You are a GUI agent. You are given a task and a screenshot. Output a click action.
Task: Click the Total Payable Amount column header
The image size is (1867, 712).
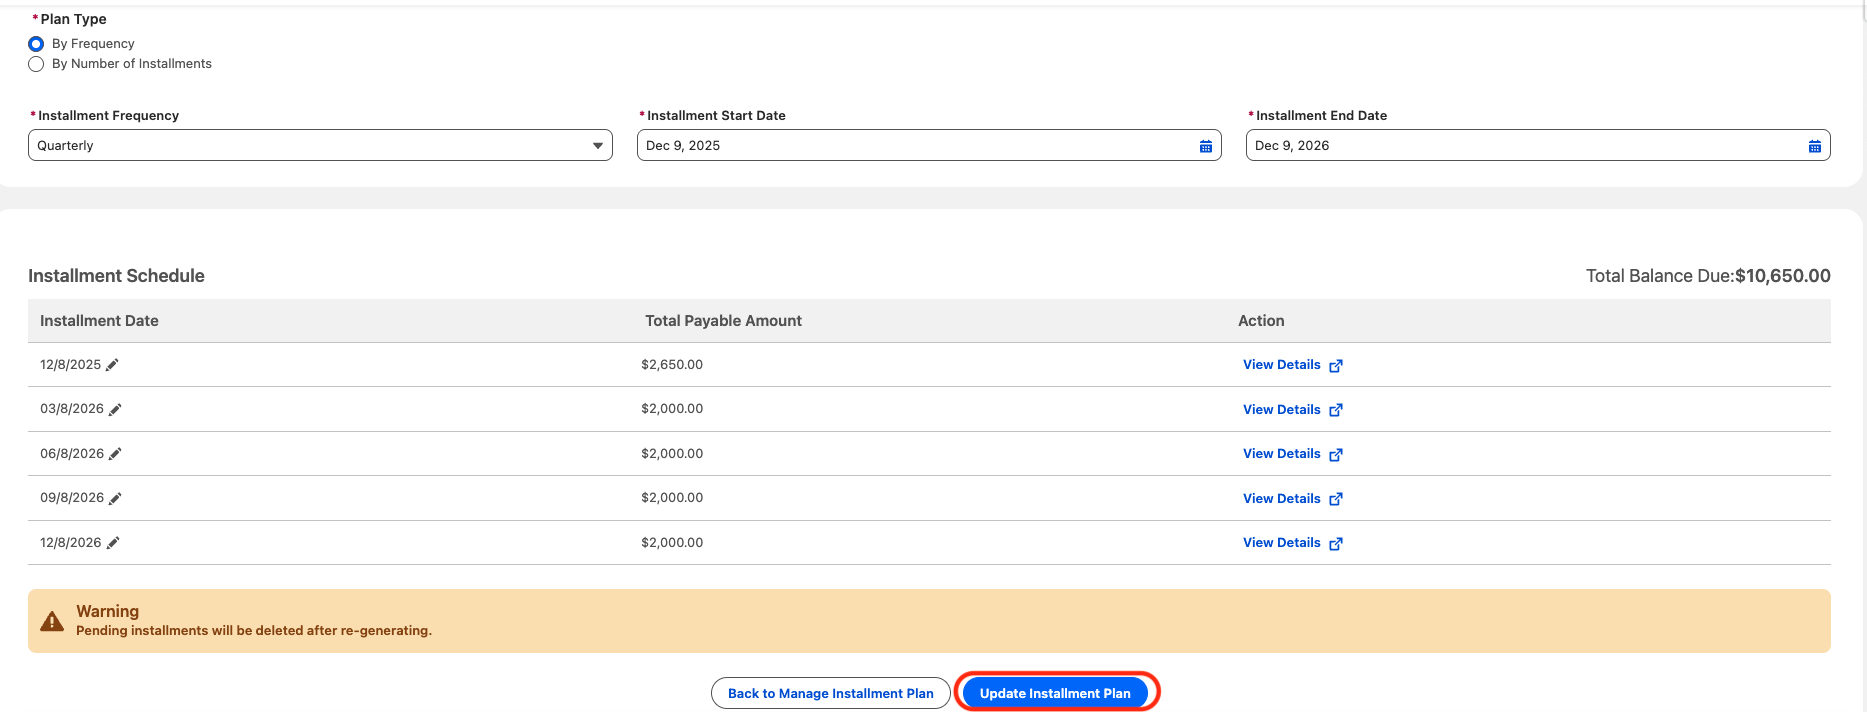coord(723,321)
